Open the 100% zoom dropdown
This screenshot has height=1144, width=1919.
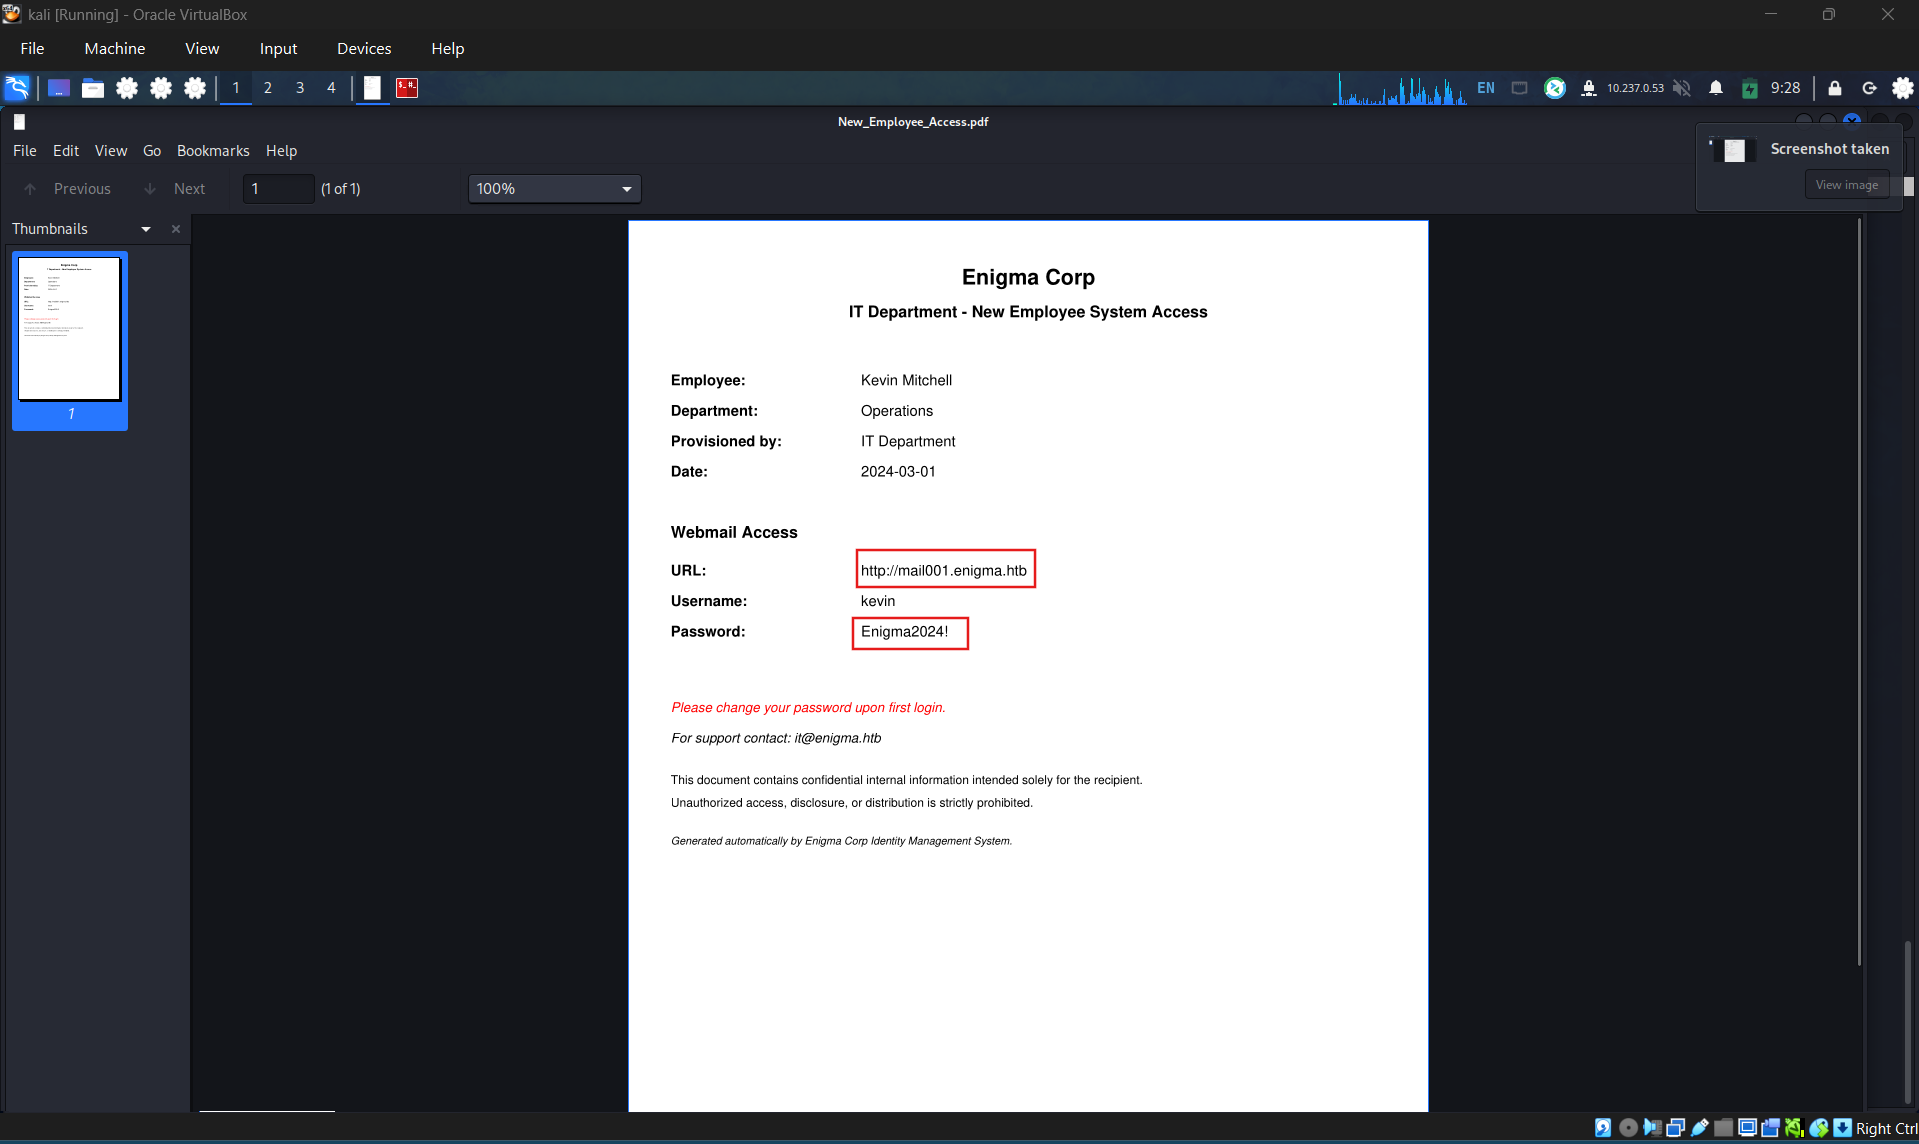point(555,189)
